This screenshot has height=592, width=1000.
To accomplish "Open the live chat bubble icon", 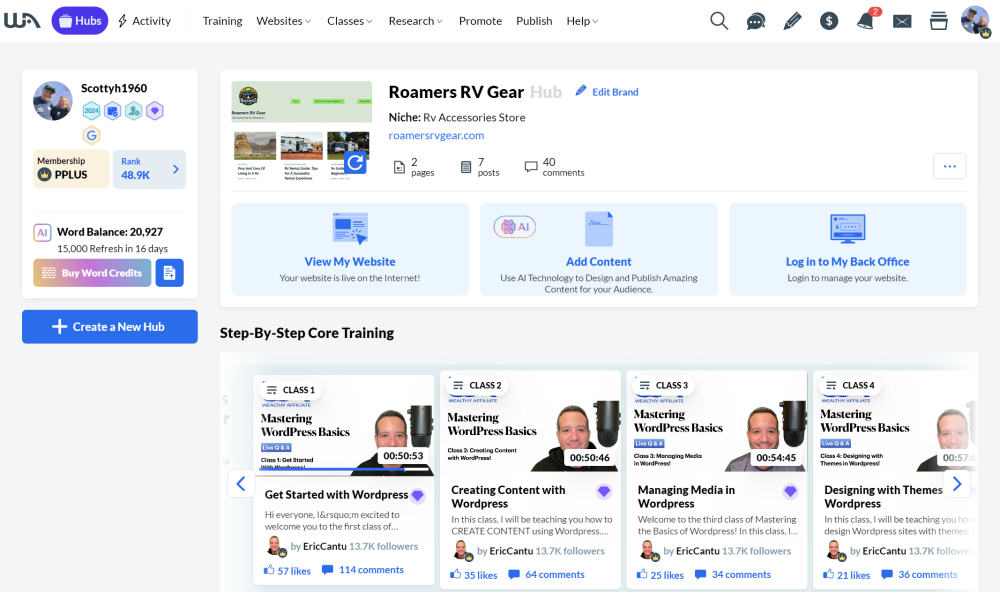I will (x=756, y=22).
